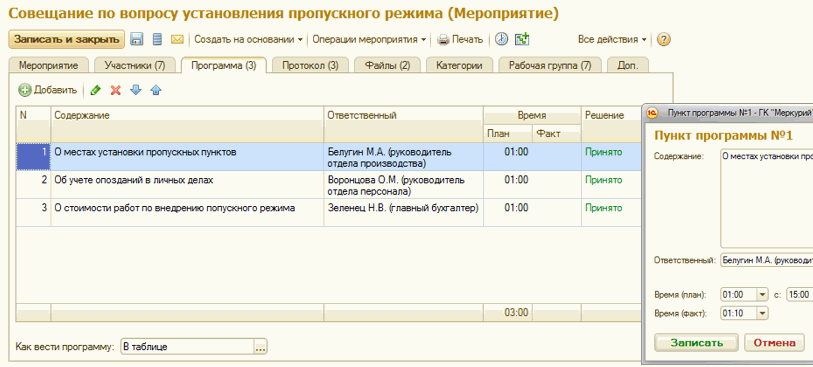The width and height of the screenshot is (813, 367).
Task: Click cell Воронцова О.М. in the table
Action: (x=404, y=186)
